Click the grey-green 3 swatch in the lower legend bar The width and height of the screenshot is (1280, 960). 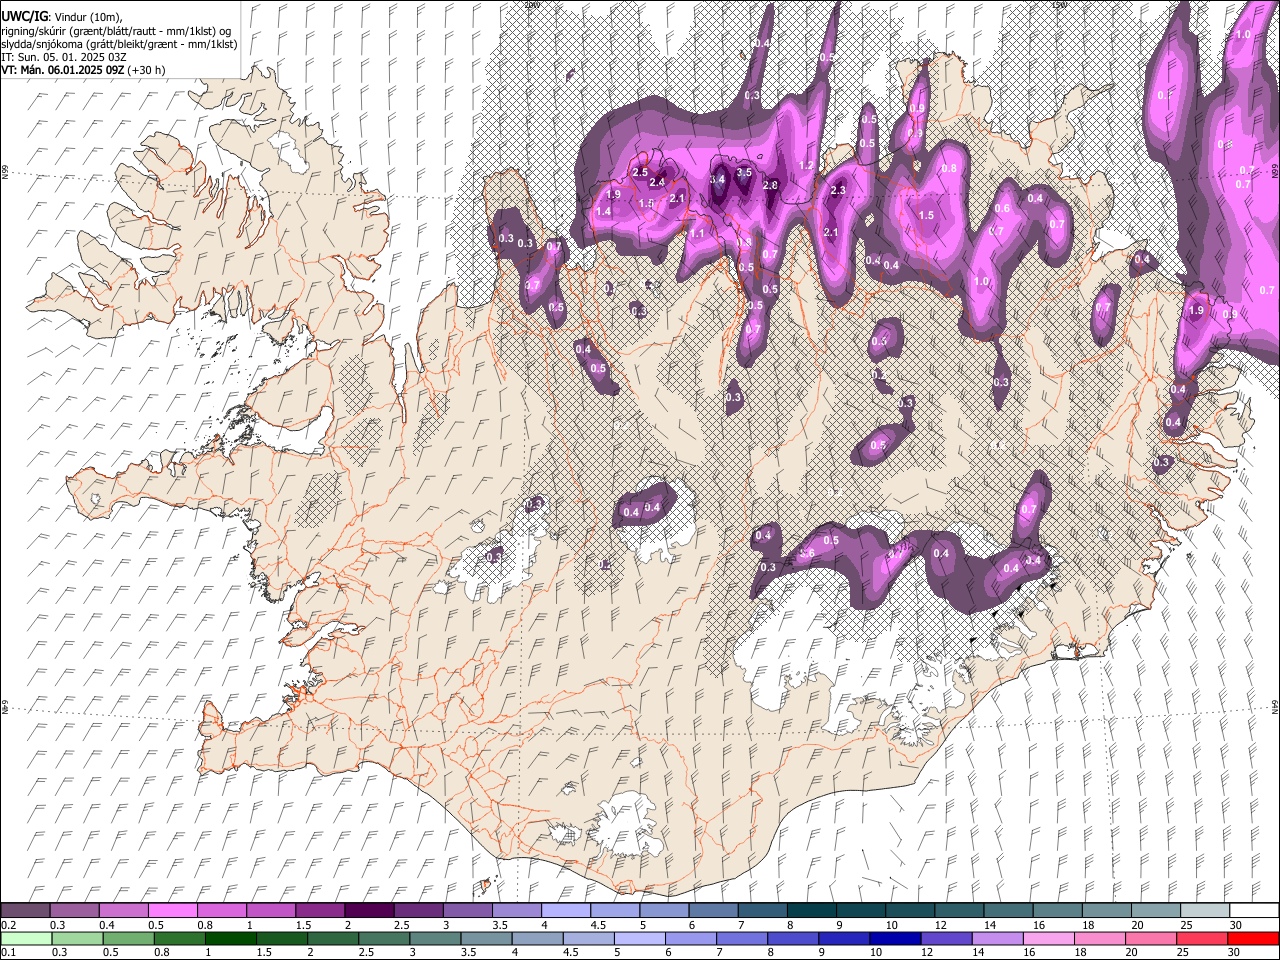point(433,939)
